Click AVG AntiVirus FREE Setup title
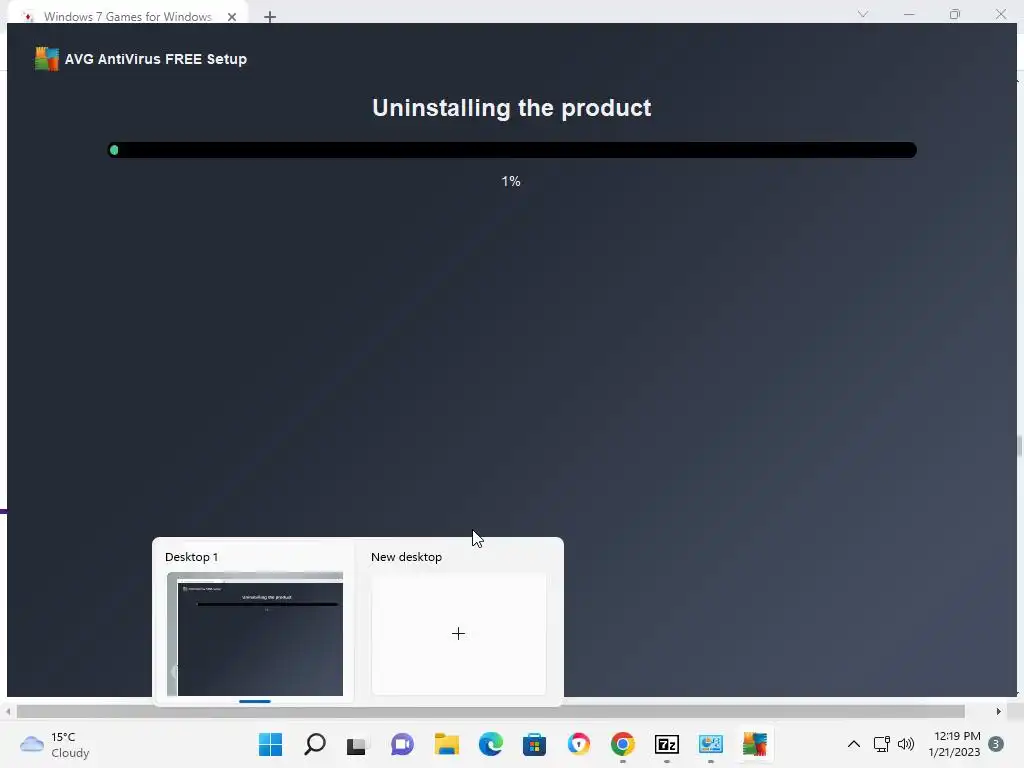1024x768 pixels. [155, 59]
